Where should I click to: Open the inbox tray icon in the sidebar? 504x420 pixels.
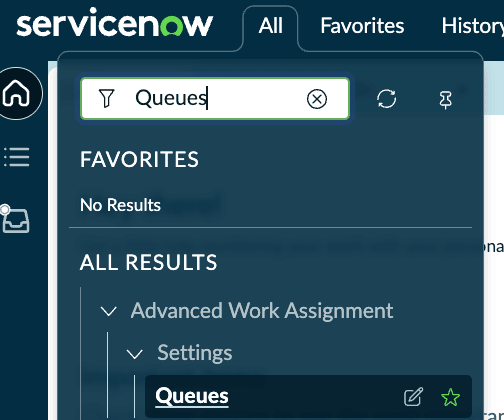pyautogui.click(x=15, y=219)
